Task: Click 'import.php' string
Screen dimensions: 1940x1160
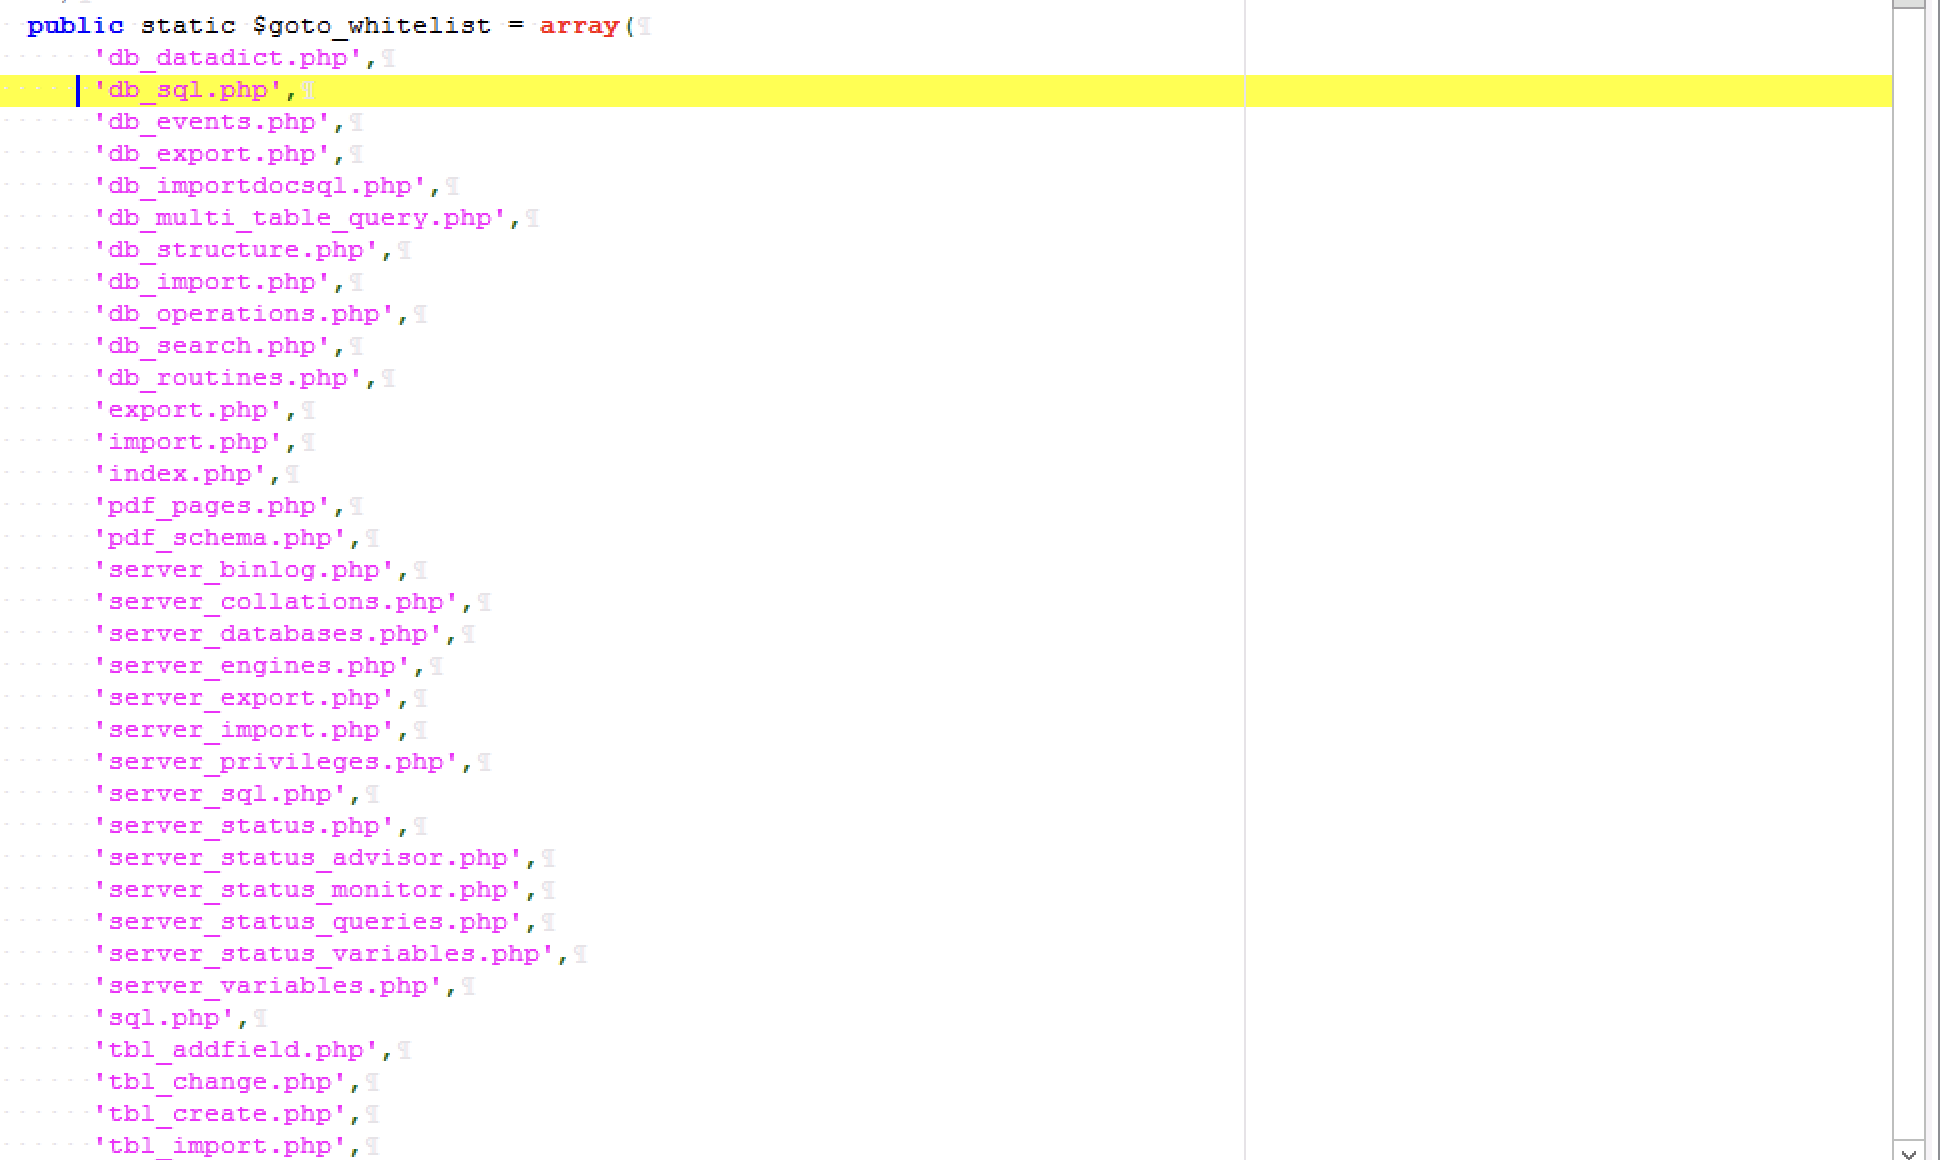Action: (188, 442)
